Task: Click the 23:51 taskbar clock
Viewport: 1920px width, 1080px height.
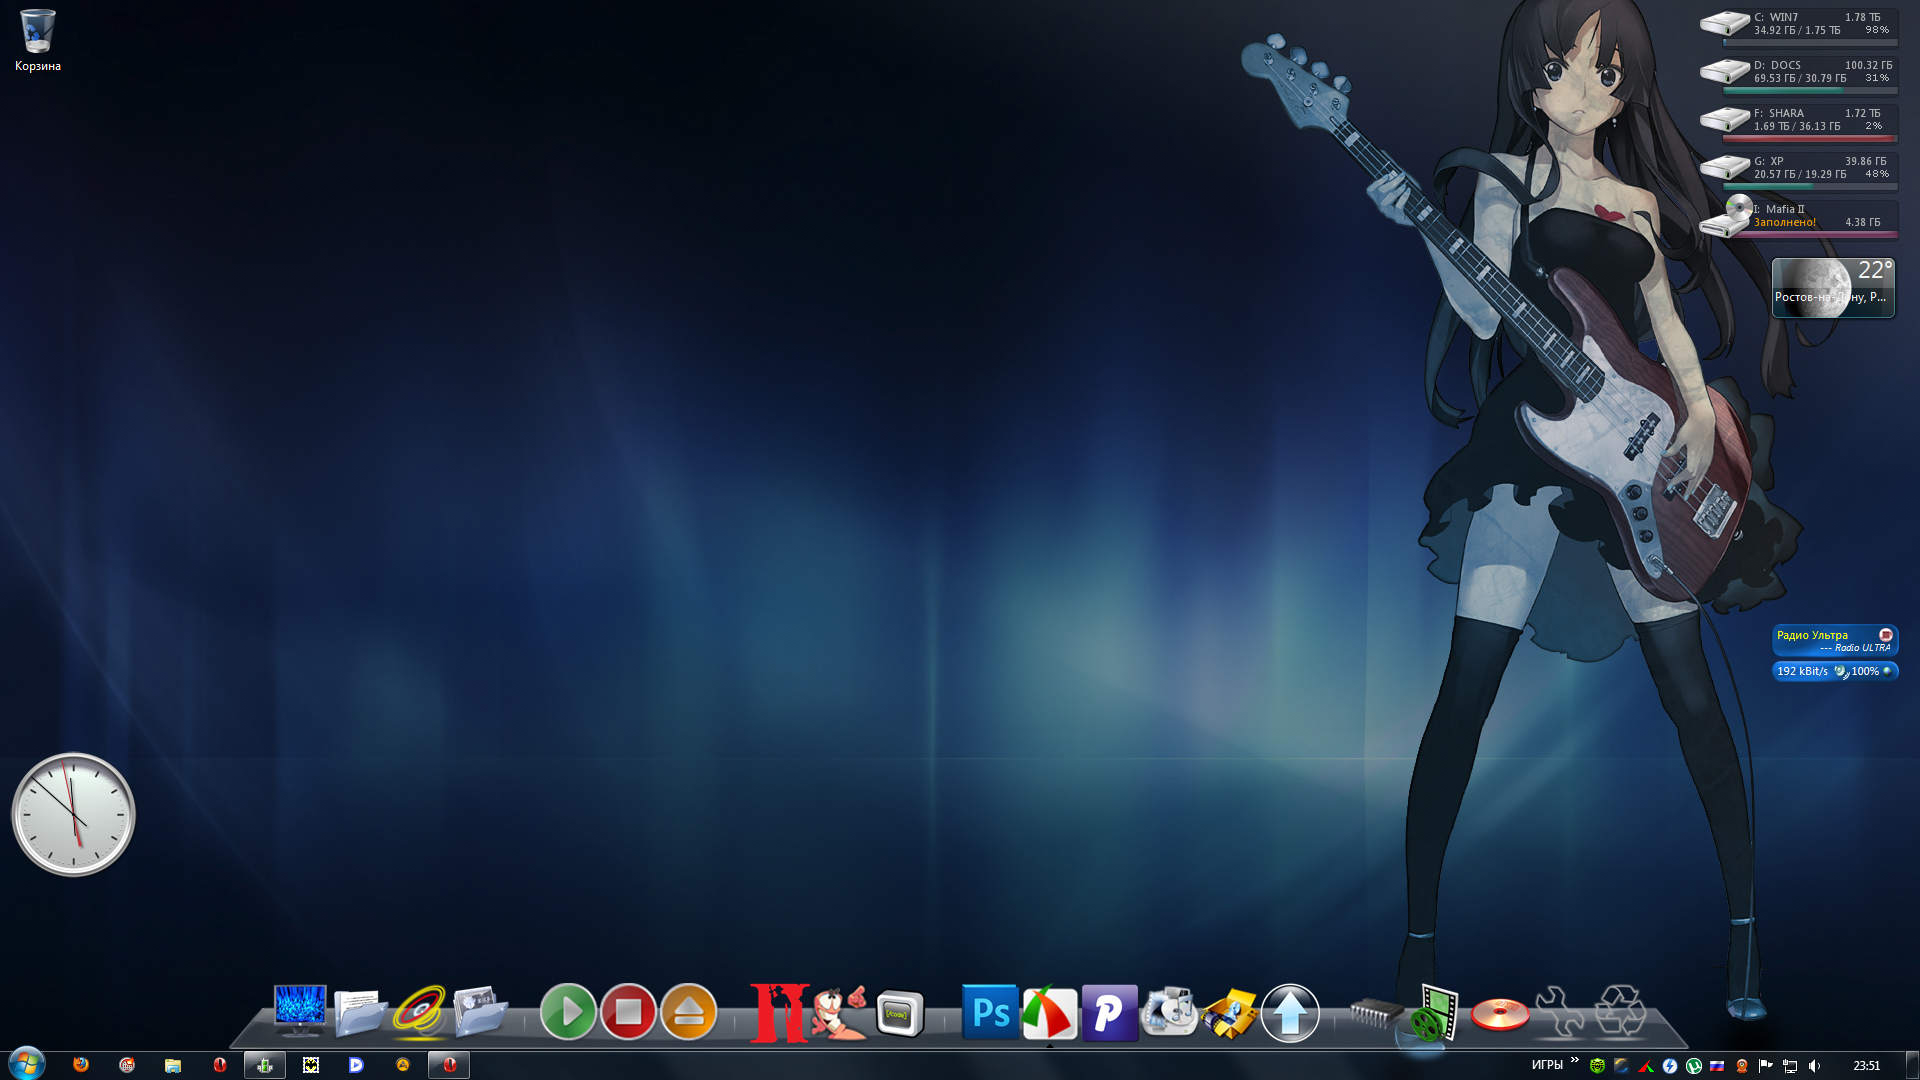Action: coord(1866,1066)
